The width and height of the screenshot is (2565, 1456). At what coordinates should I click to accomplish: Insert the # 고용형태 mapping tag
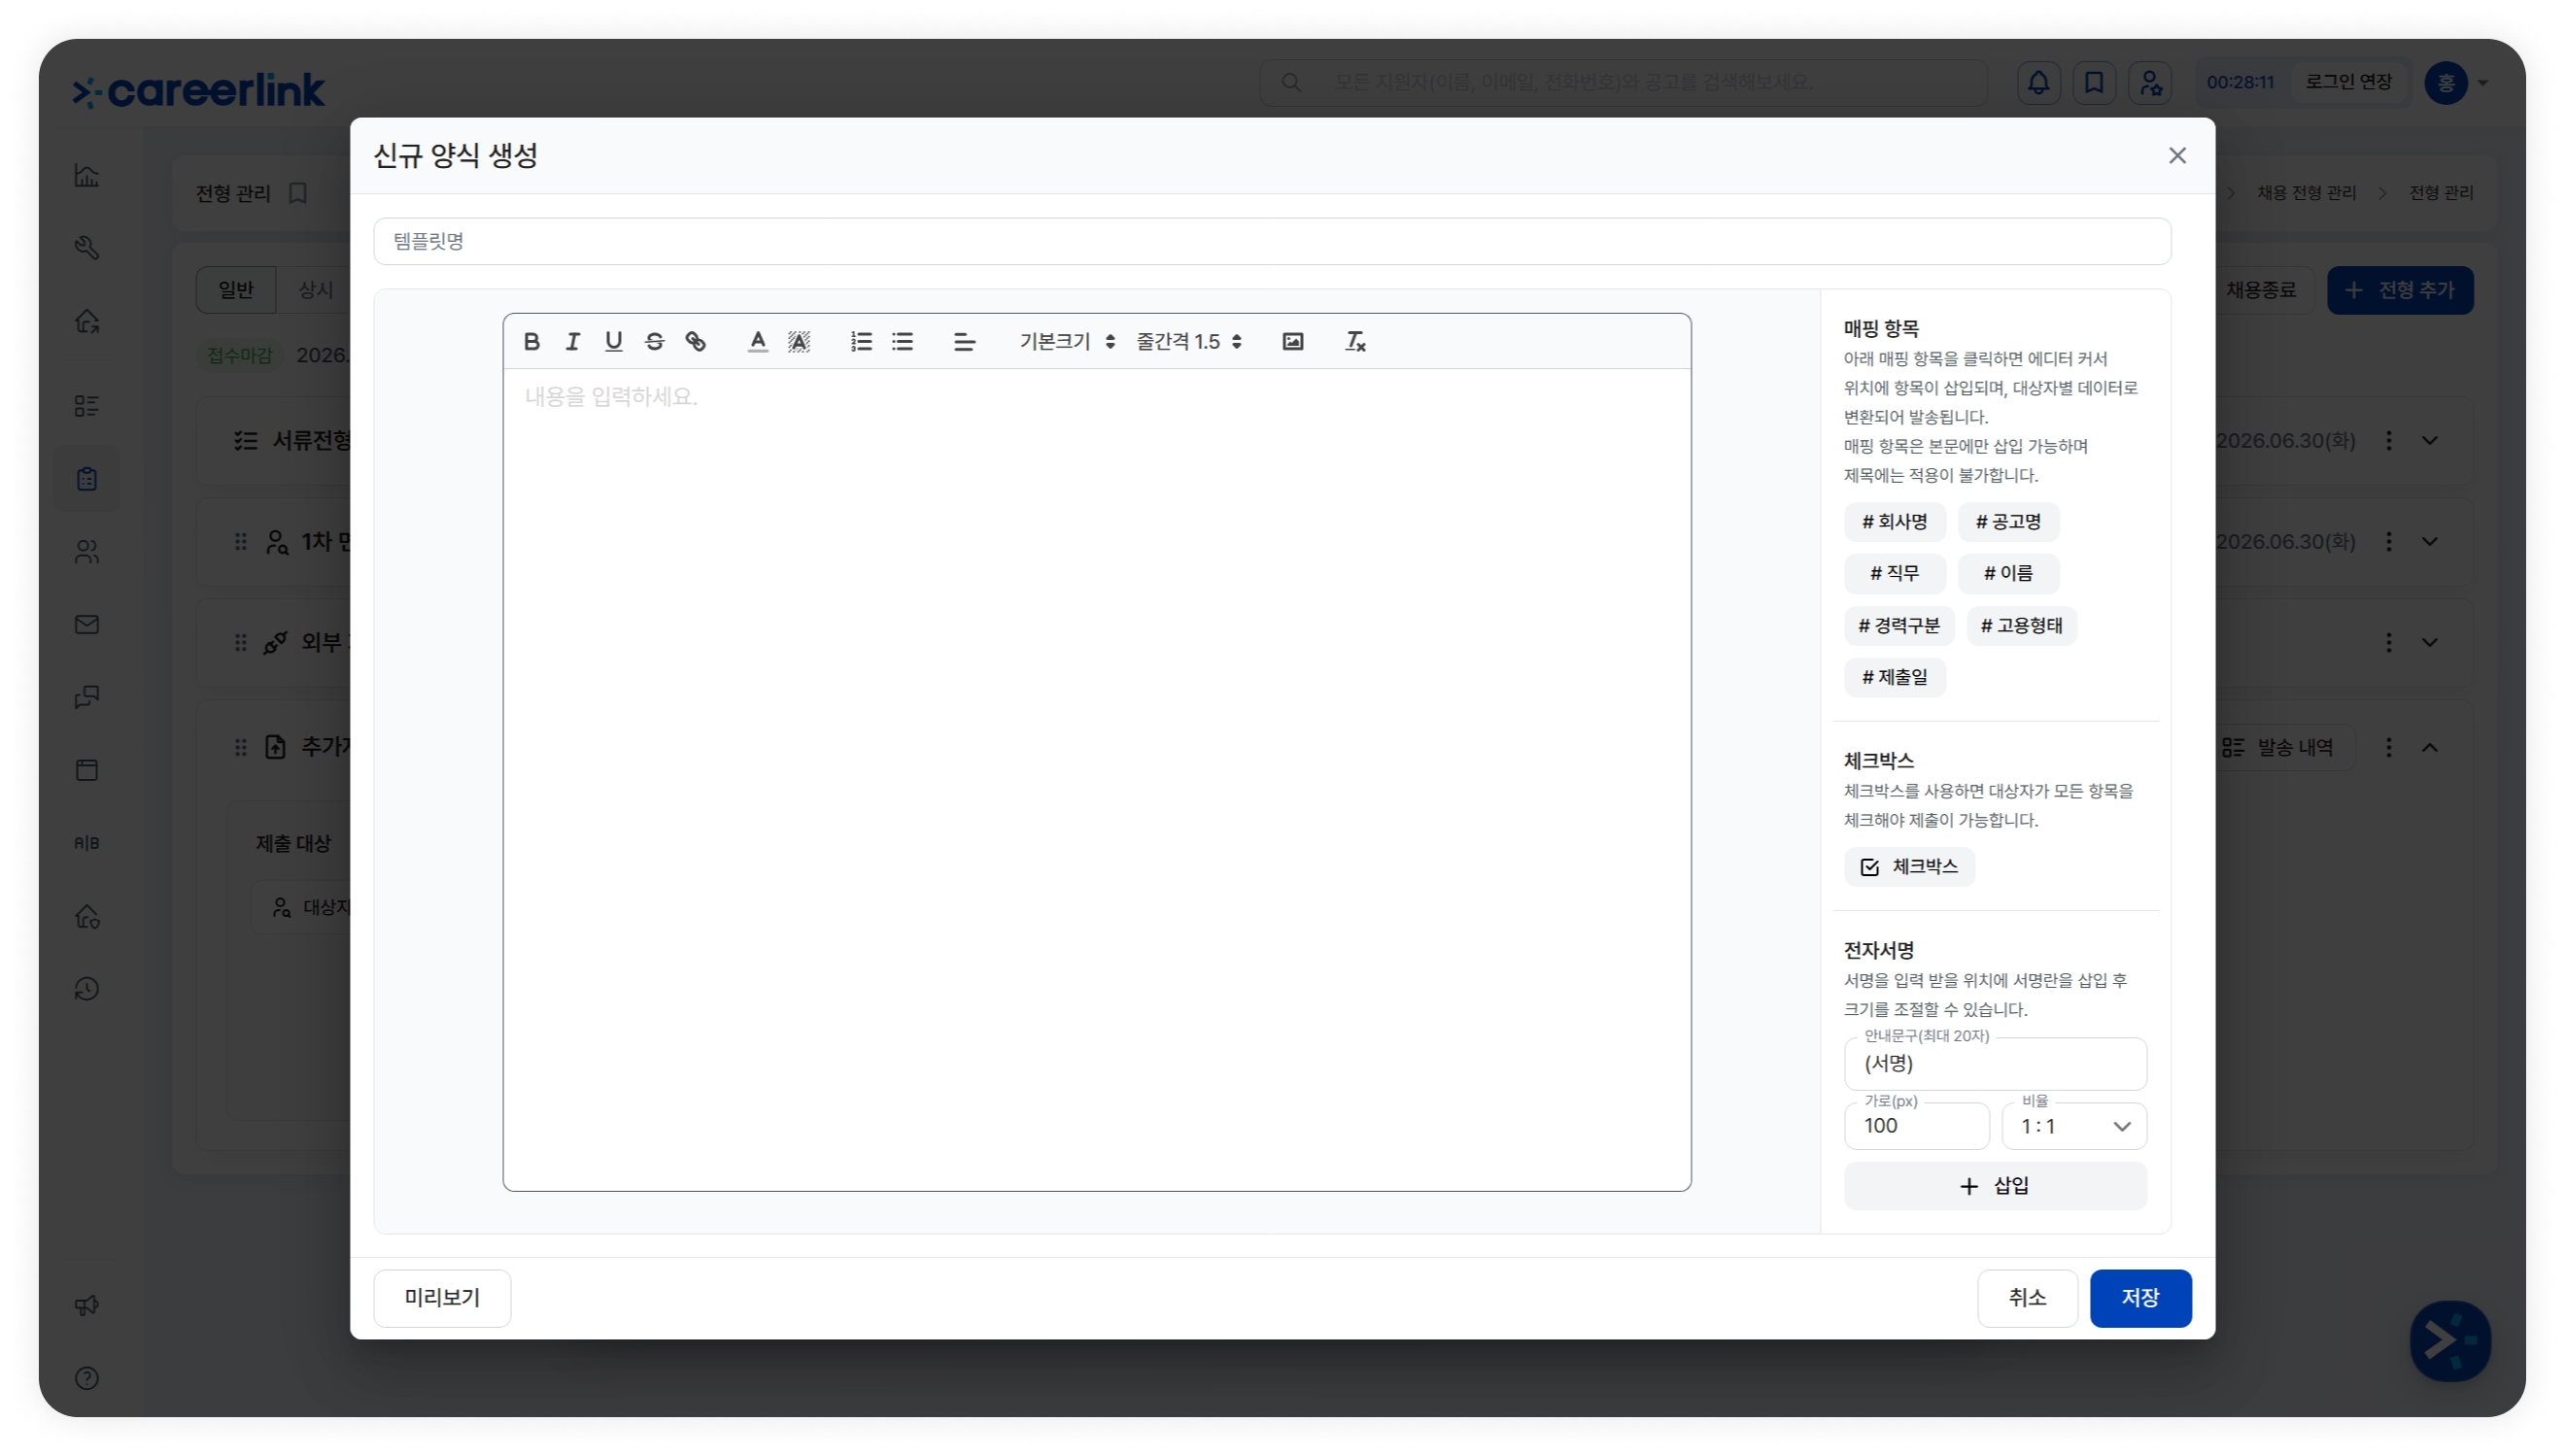point(2021,626)
